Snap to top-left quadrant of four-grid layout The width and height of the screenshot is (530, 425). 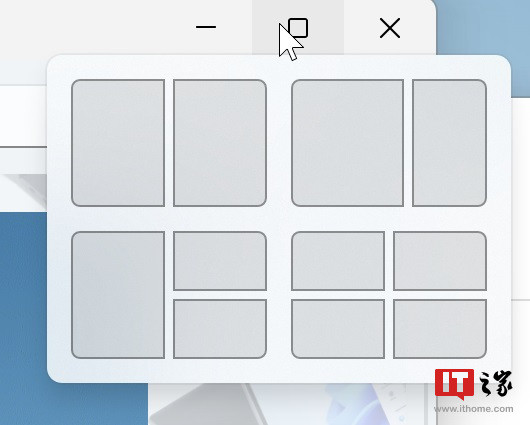(x=338, y=261)
